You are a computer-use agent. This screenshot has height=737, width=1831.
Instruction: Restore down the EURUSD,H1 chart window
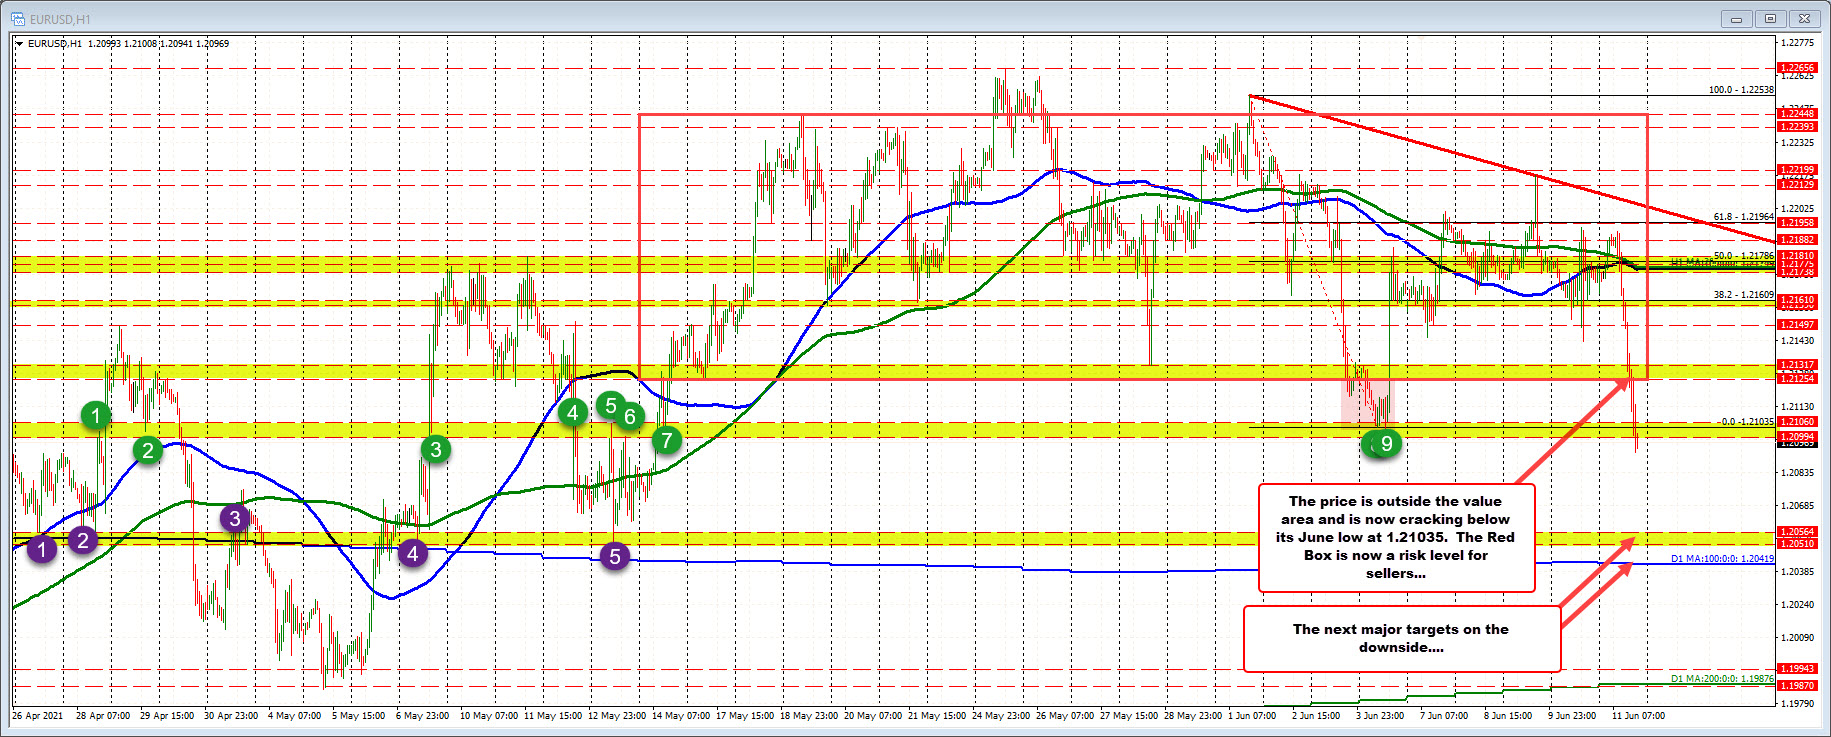[x=1770, y=19]
